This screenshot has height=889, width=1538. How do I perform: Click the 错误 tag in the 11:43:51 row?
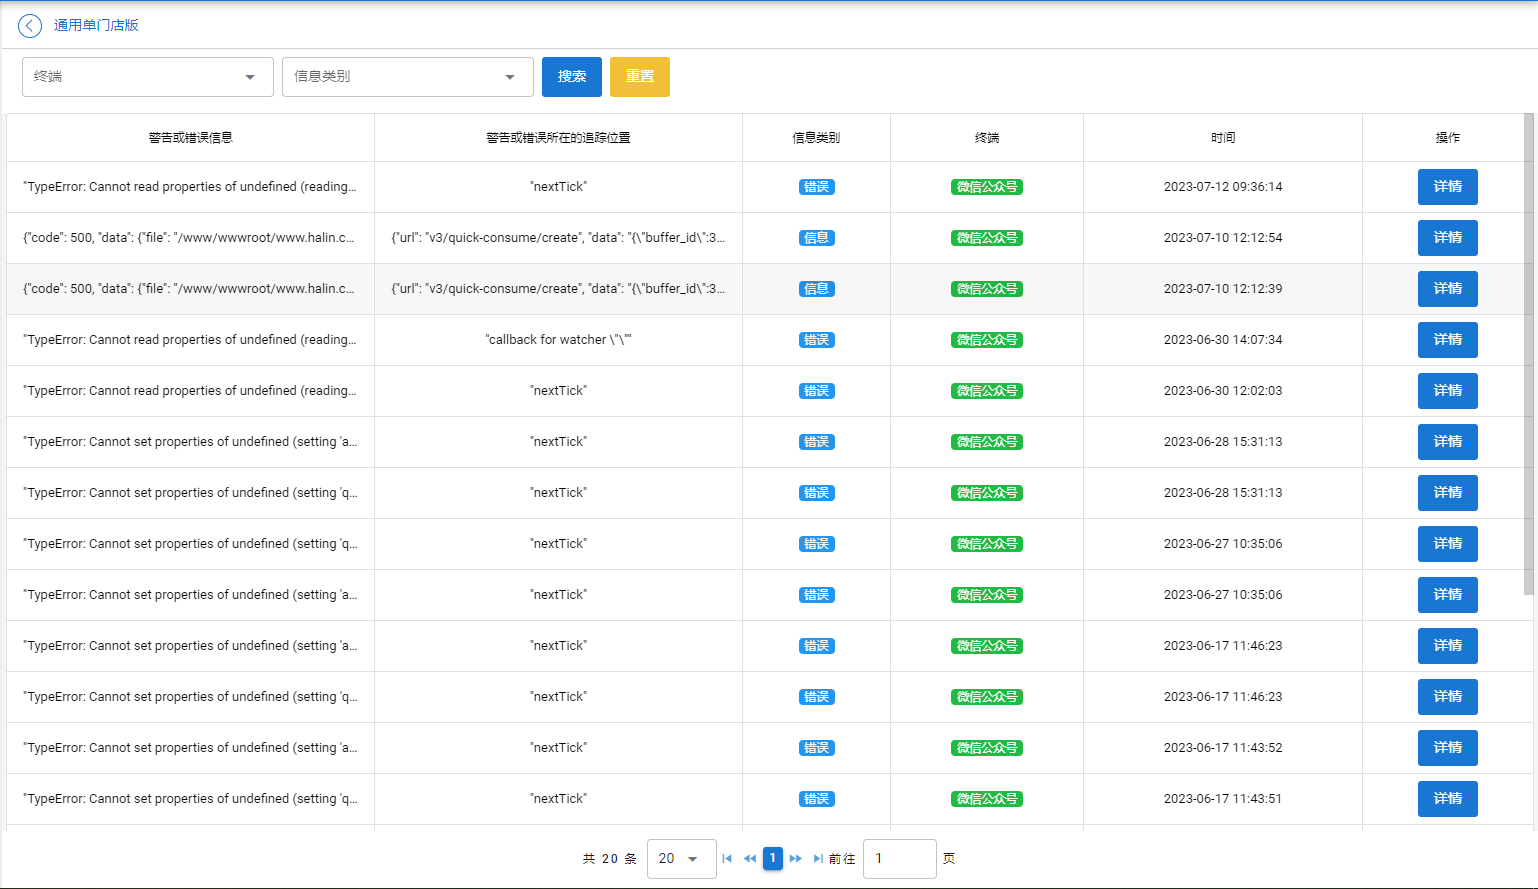(x=817, y=799)
